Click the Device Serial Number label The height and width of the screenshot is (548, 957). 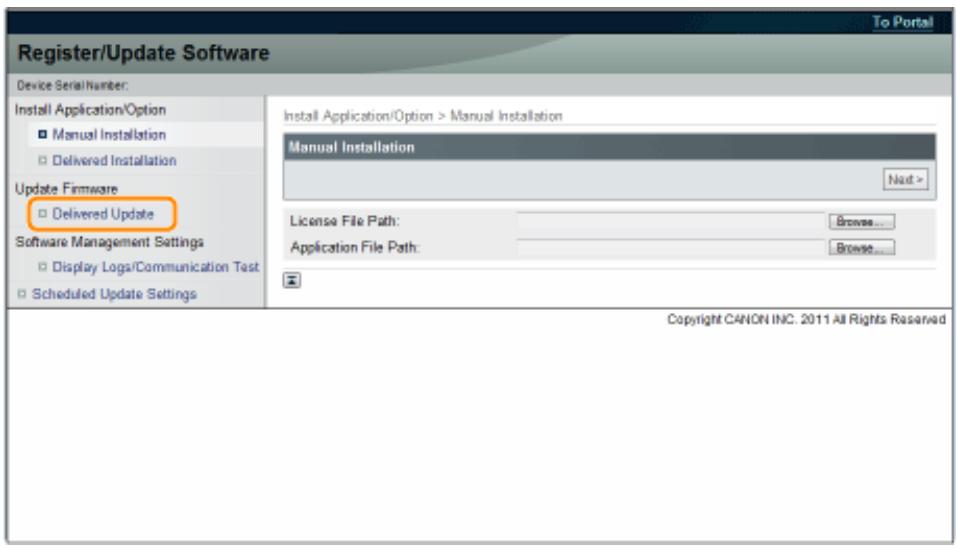(x=72, y=85)
